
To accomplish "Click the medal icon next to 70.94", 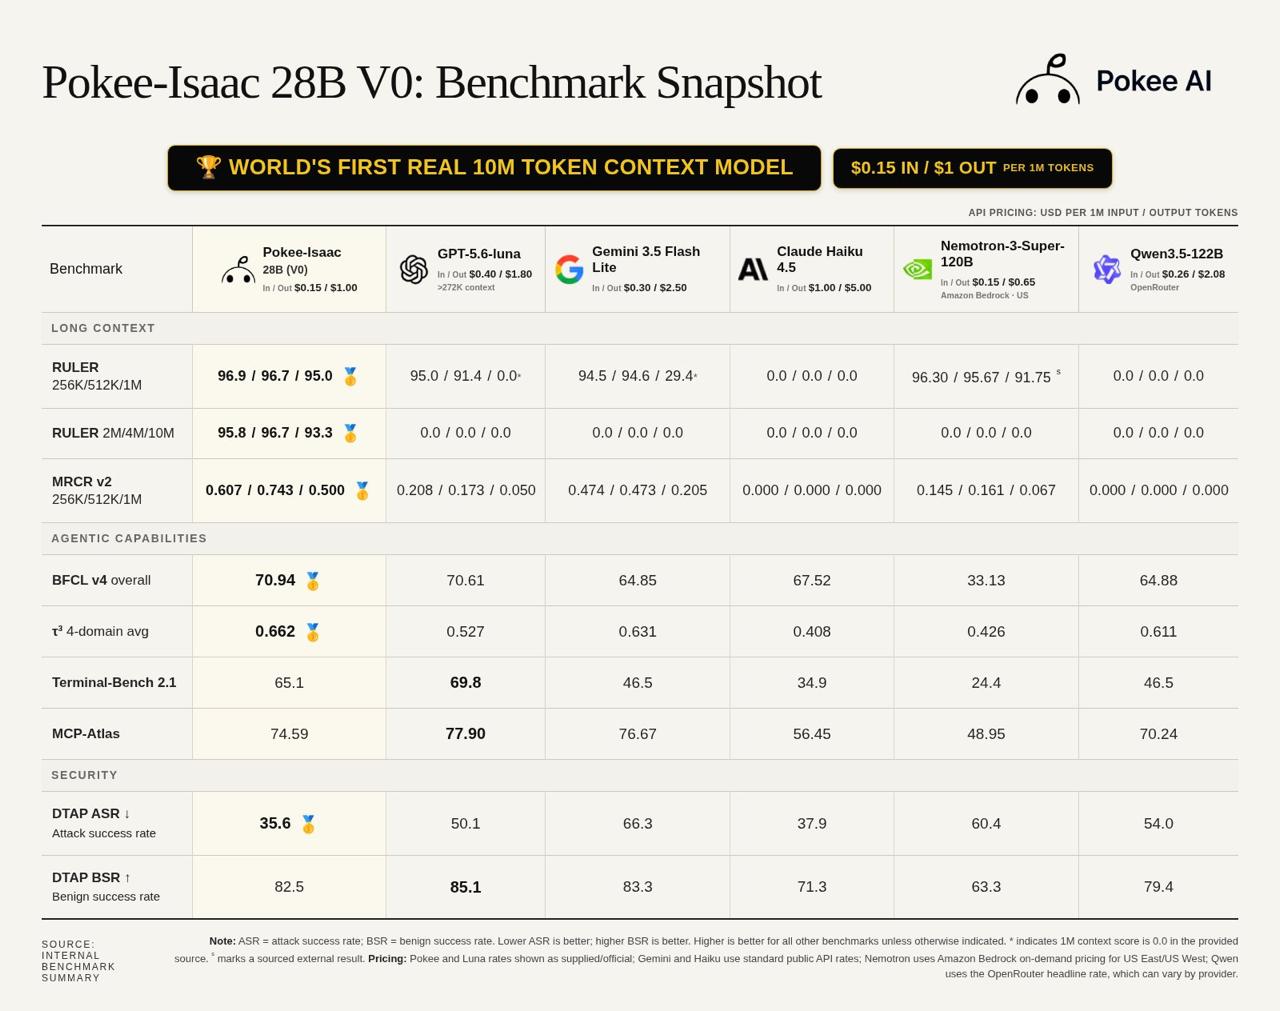I will [x=312, y=581].
